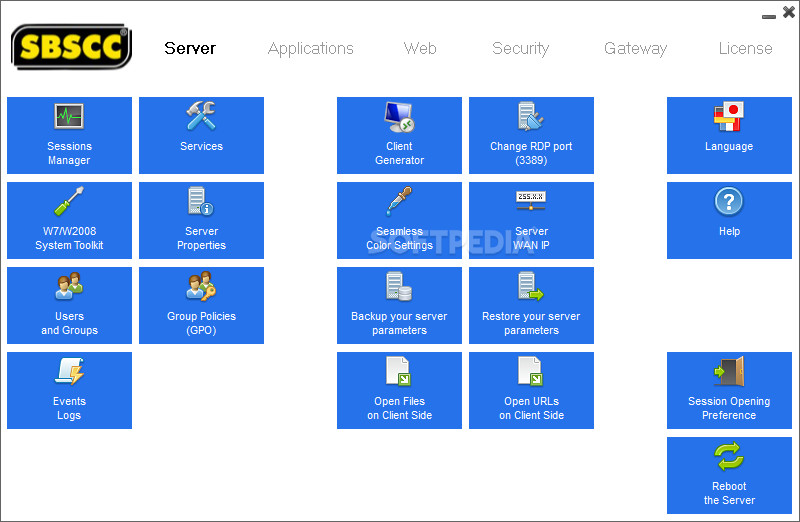Open URLs on Client Side tile

point(531,390)
